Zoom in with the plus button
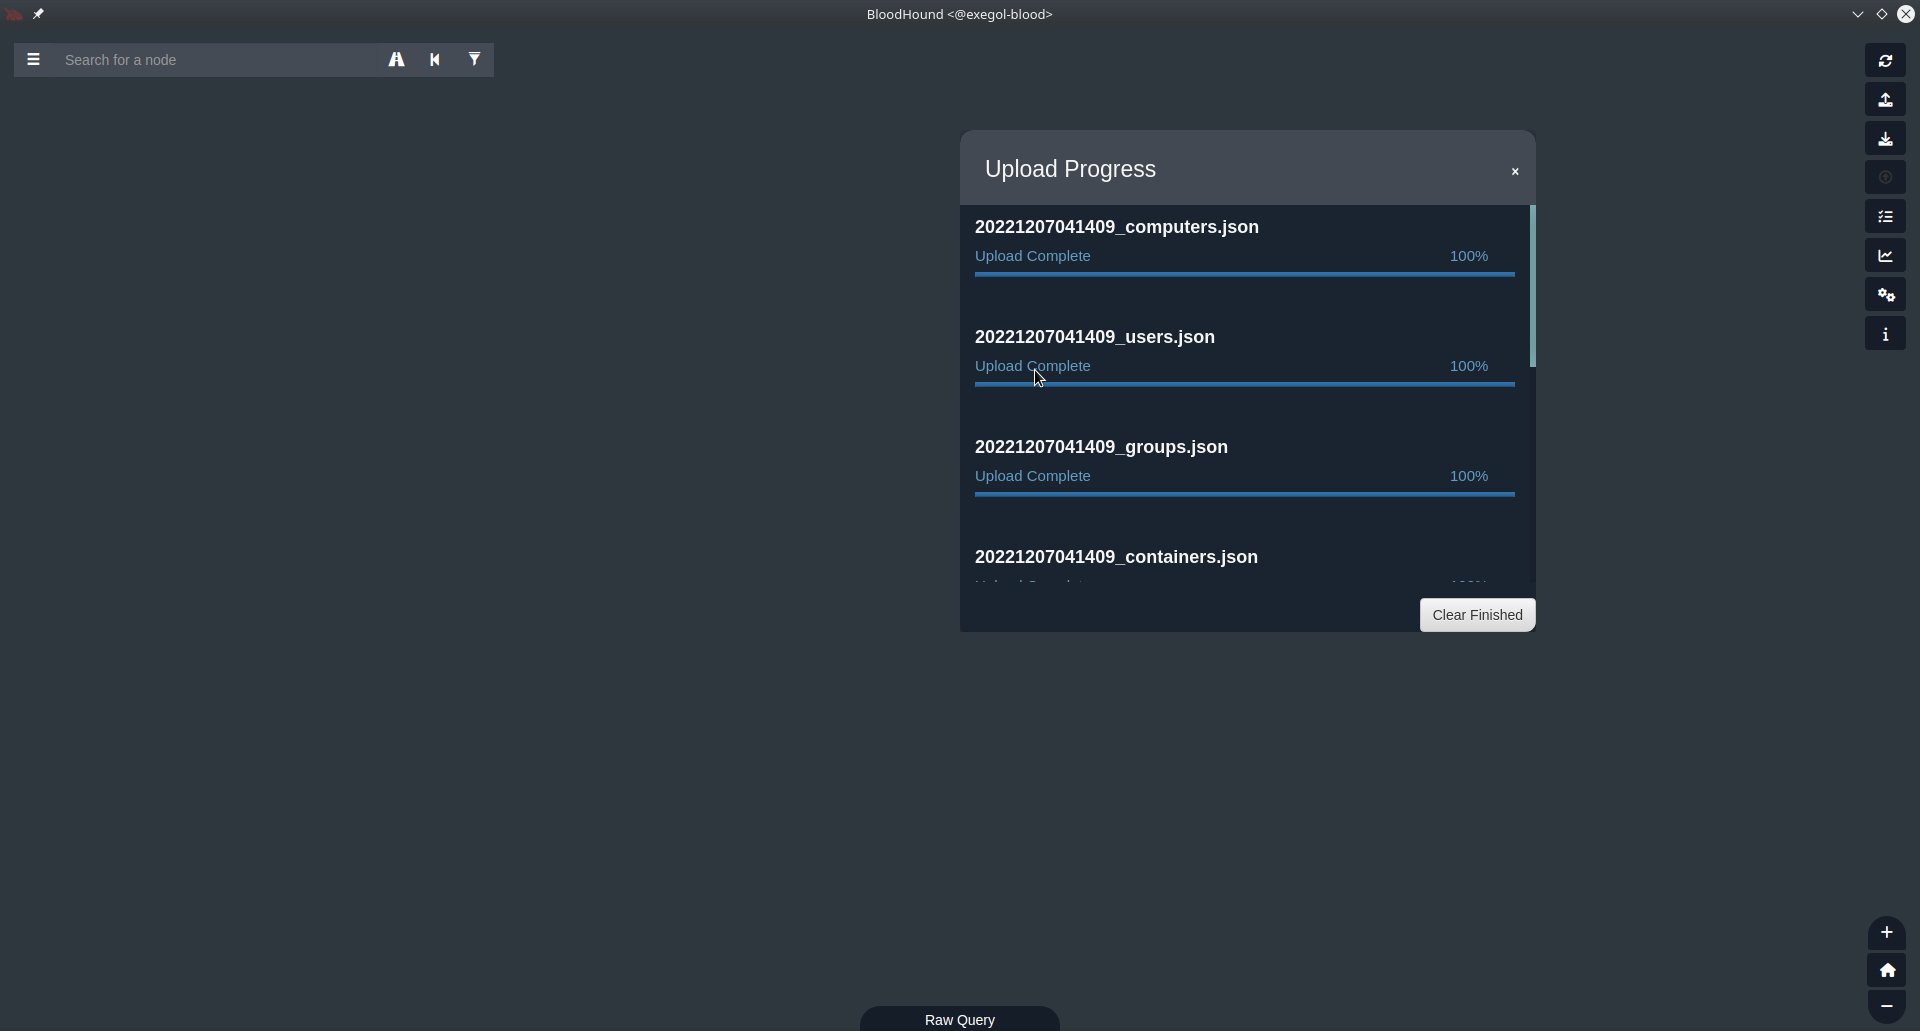 tap(1886, 933)
